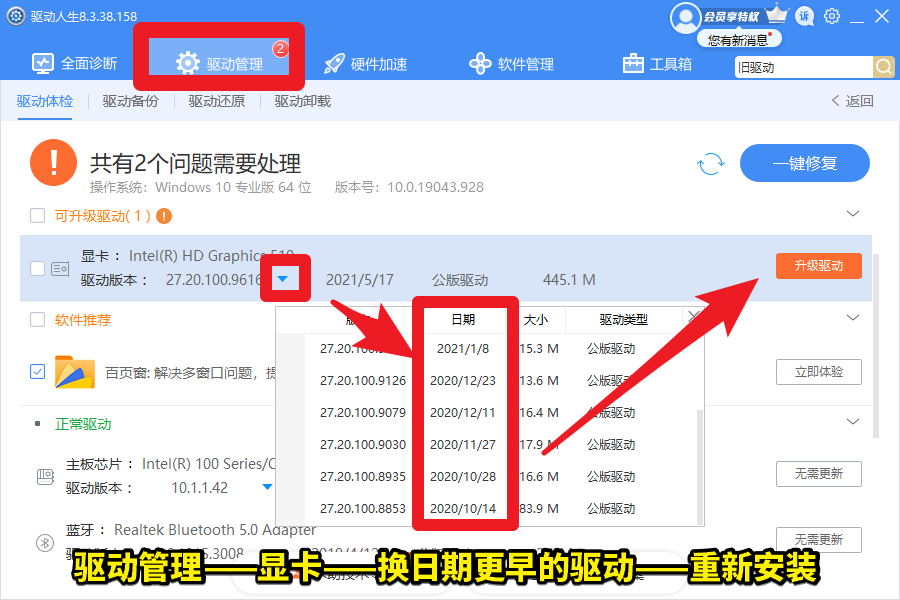This screenshot has height=600, width=900.
Task: Click 会员享特权 membership link
Action: tap(731, 17)
